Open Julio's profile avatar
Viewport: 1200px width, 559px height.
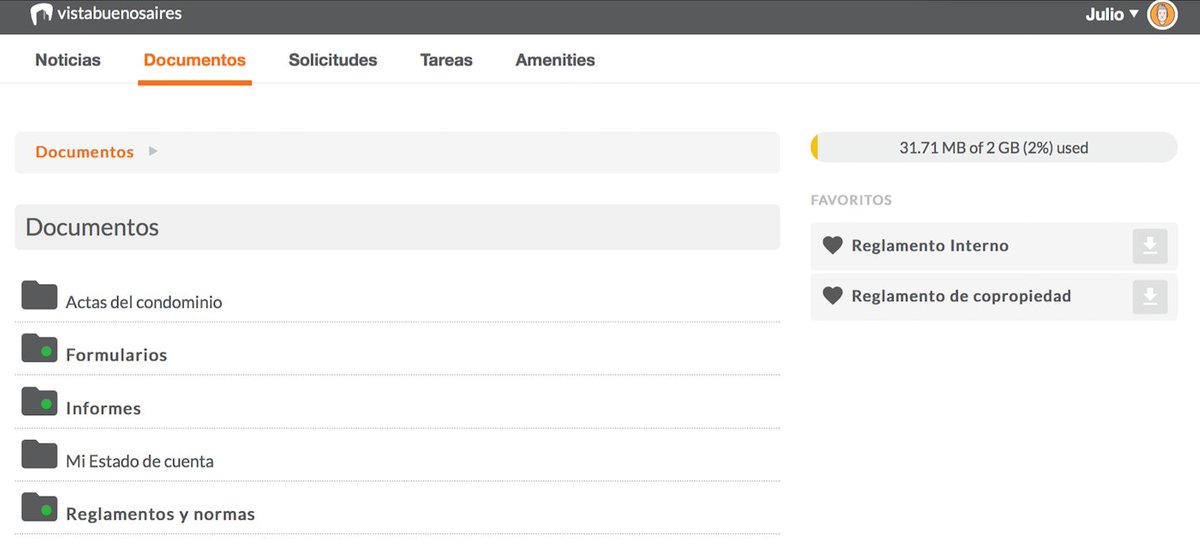(1162, 14)
